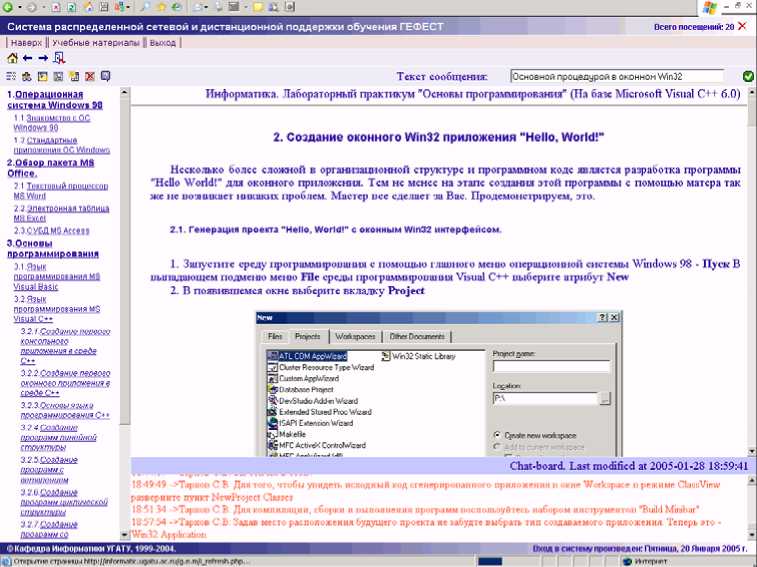Select Database Project in project list
The height and width of the screenshot is (567, 757).
301,389
